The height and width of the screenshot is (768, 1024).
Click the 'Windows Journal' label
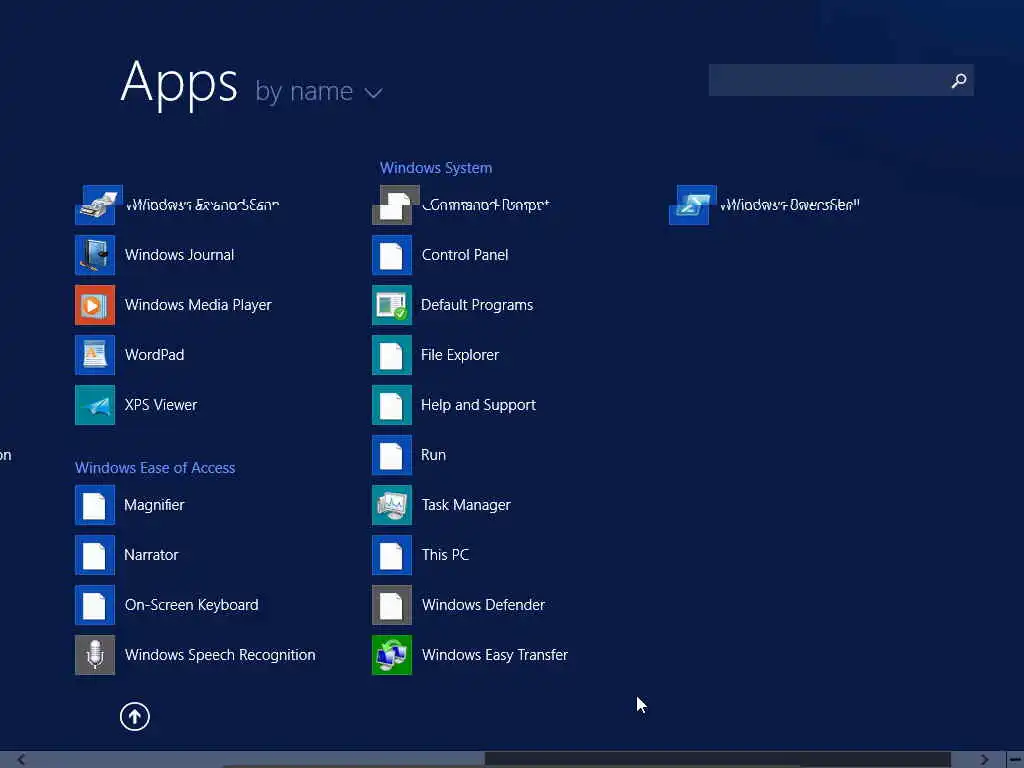tap(180, 255)
